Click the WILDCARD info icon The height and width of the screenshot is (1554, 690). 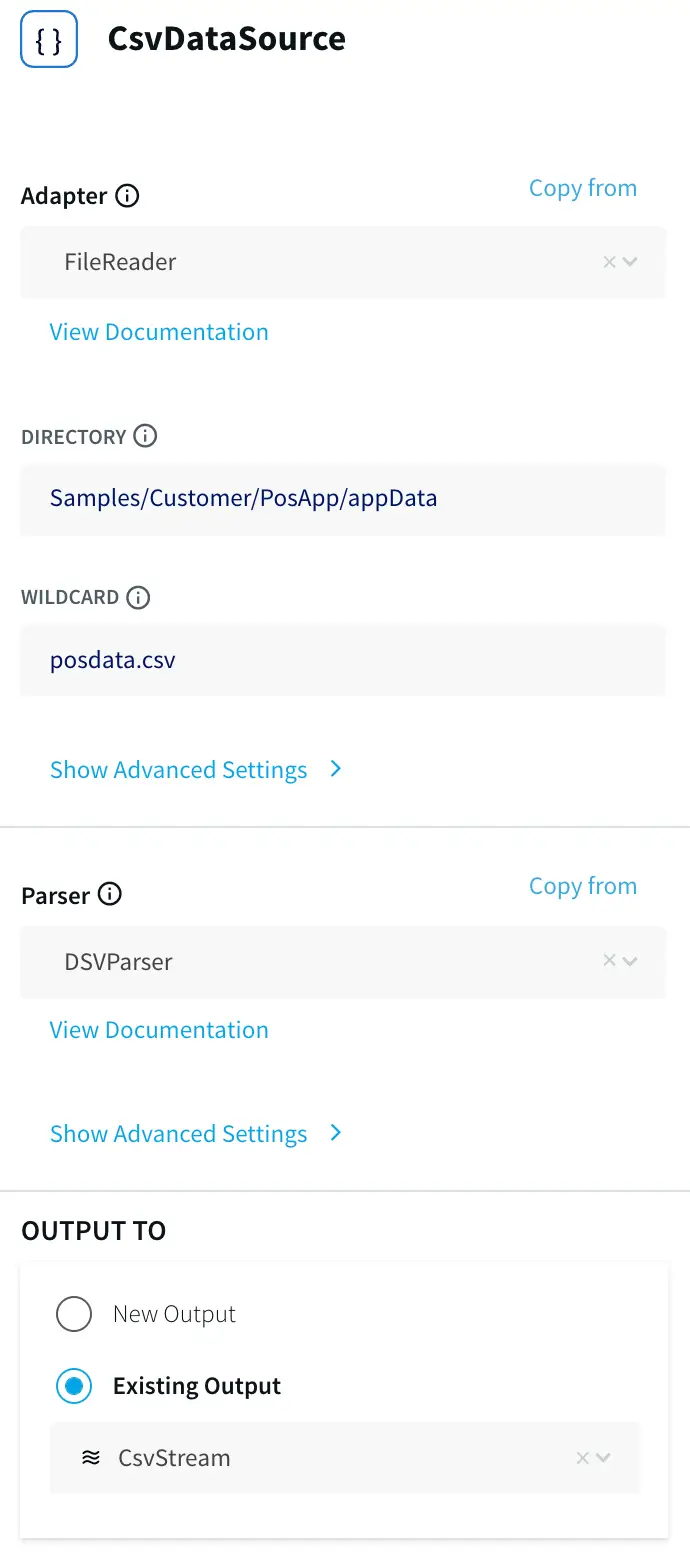coord(138,597)
